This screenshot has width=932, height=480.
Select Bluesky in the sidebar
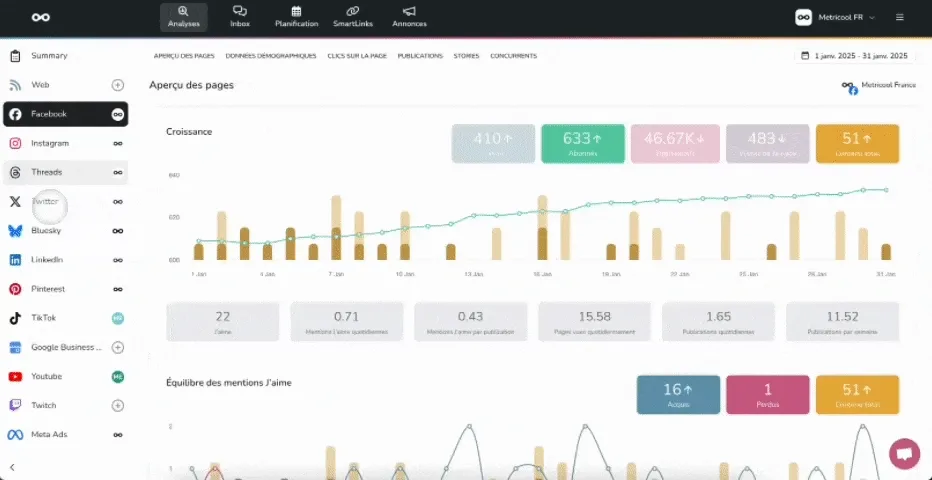tap(46, 230)
